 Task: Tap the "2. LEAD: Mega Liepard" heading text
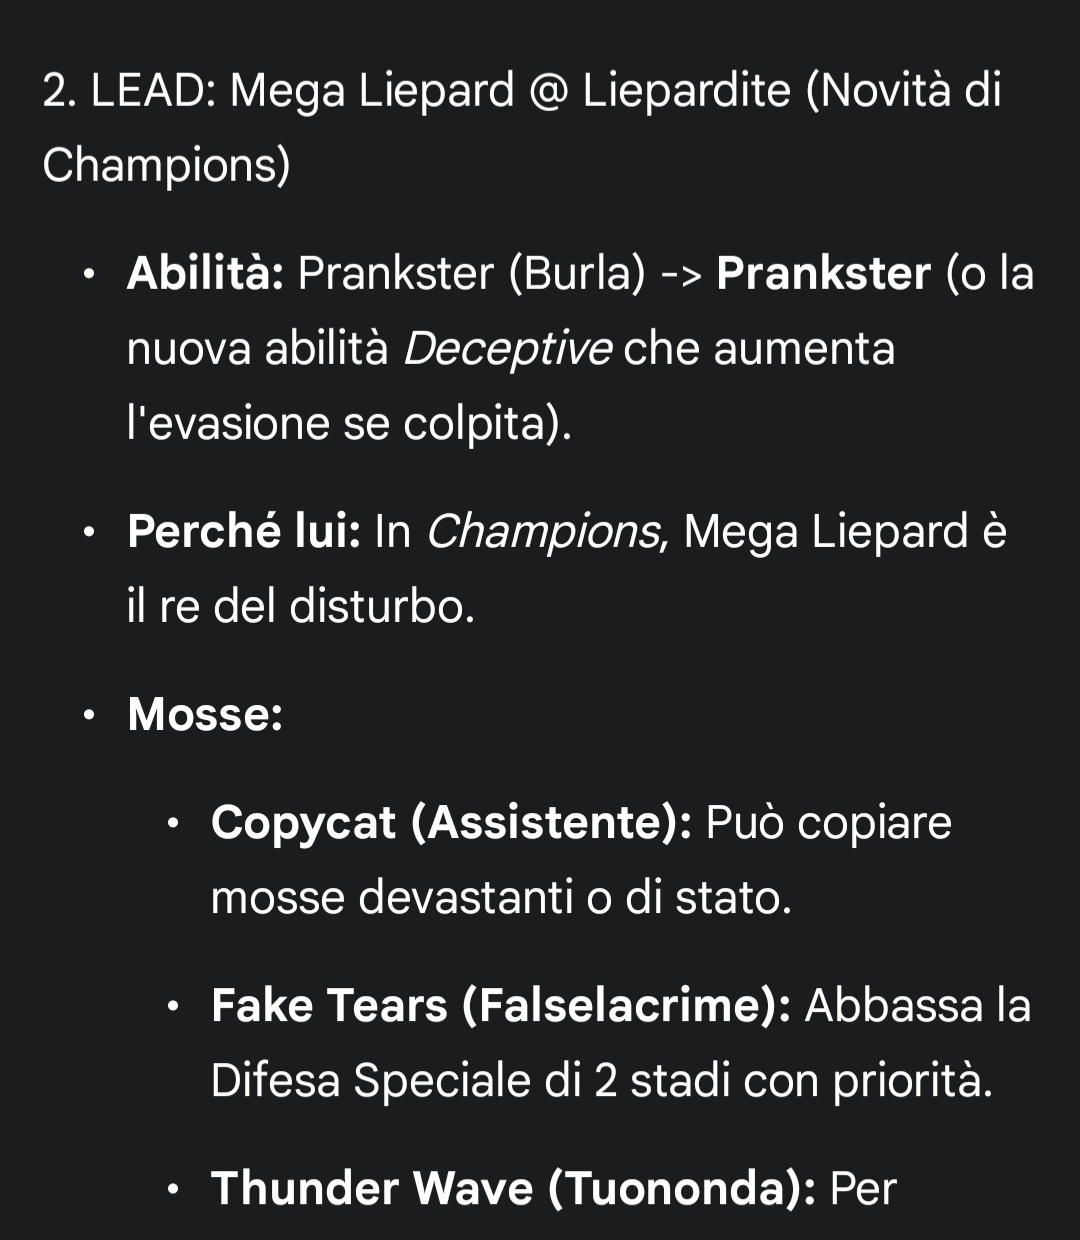coord(278,92)
